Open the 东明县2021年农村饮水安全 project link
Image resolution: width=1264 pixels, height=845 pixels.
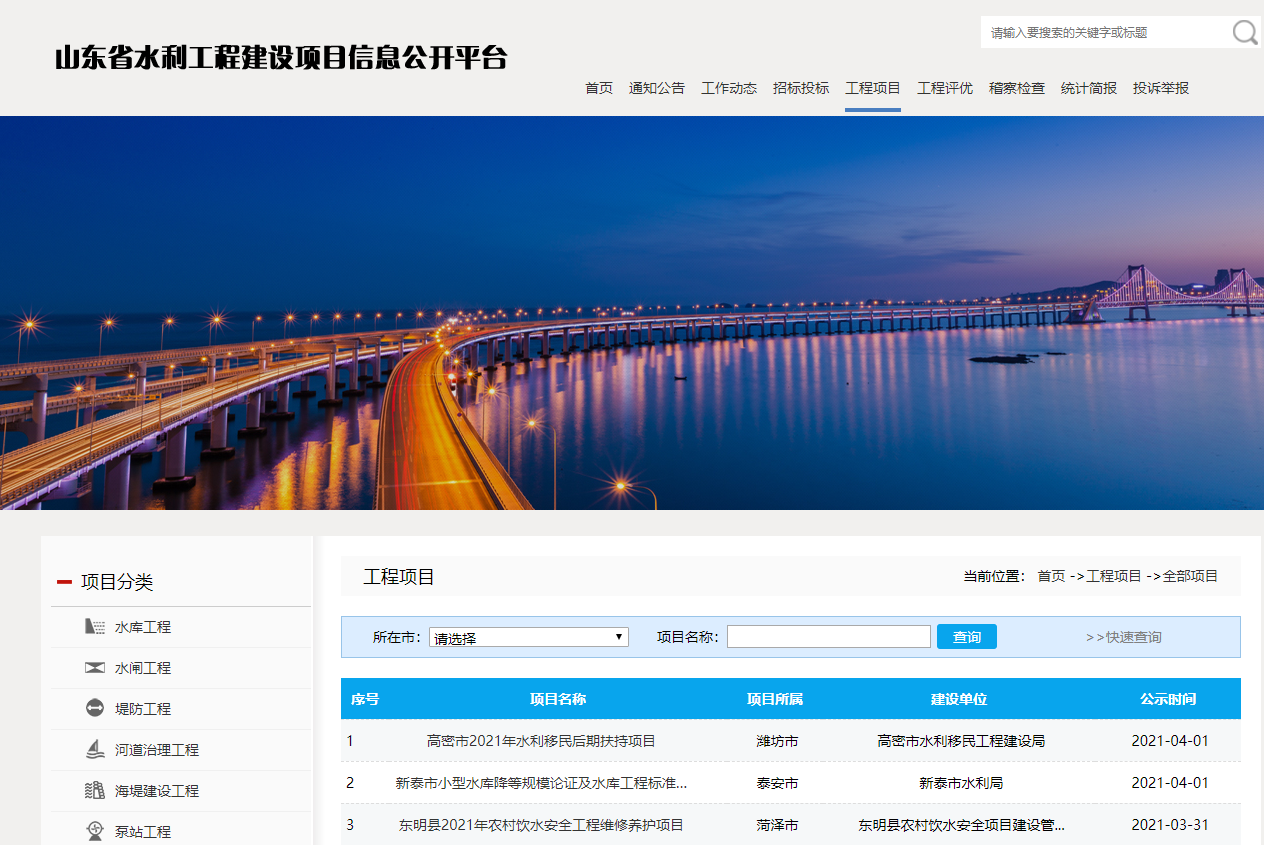[x=541, y=825]
